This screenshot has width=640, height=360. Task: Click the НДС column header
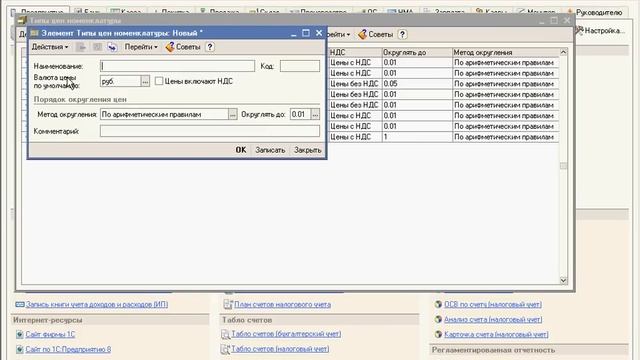355,52
